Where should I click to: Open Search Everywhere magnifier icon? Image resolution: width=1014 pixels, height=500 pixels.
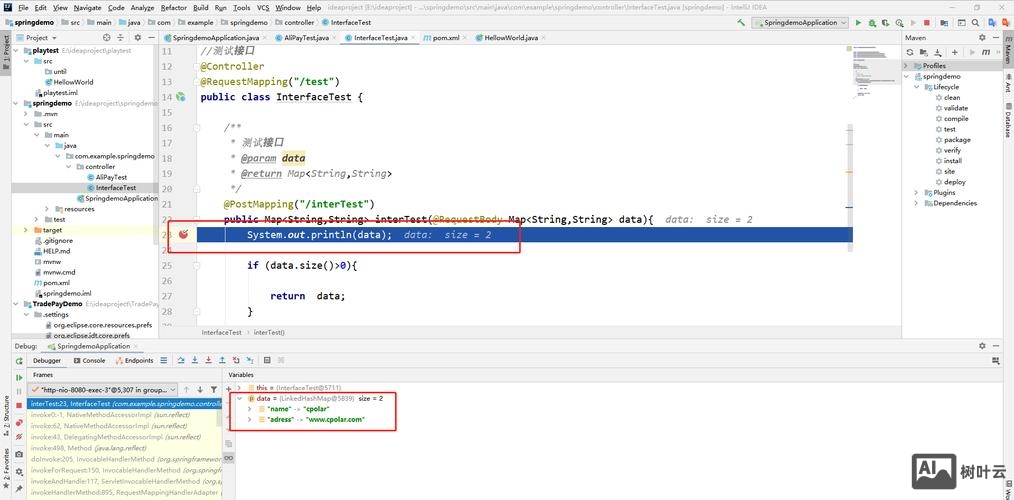[x=975, y=23]
